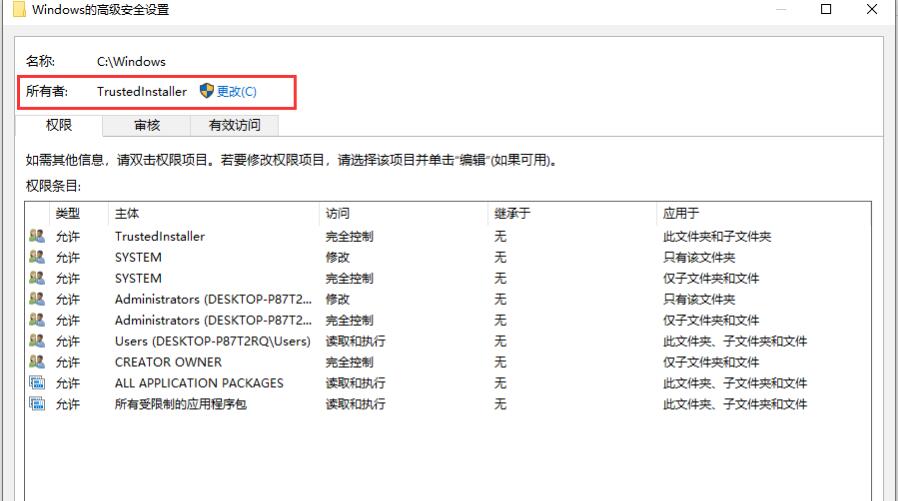
Task: Select the TrustedInstaller principal in the list
Action: (x=160, y=236)
